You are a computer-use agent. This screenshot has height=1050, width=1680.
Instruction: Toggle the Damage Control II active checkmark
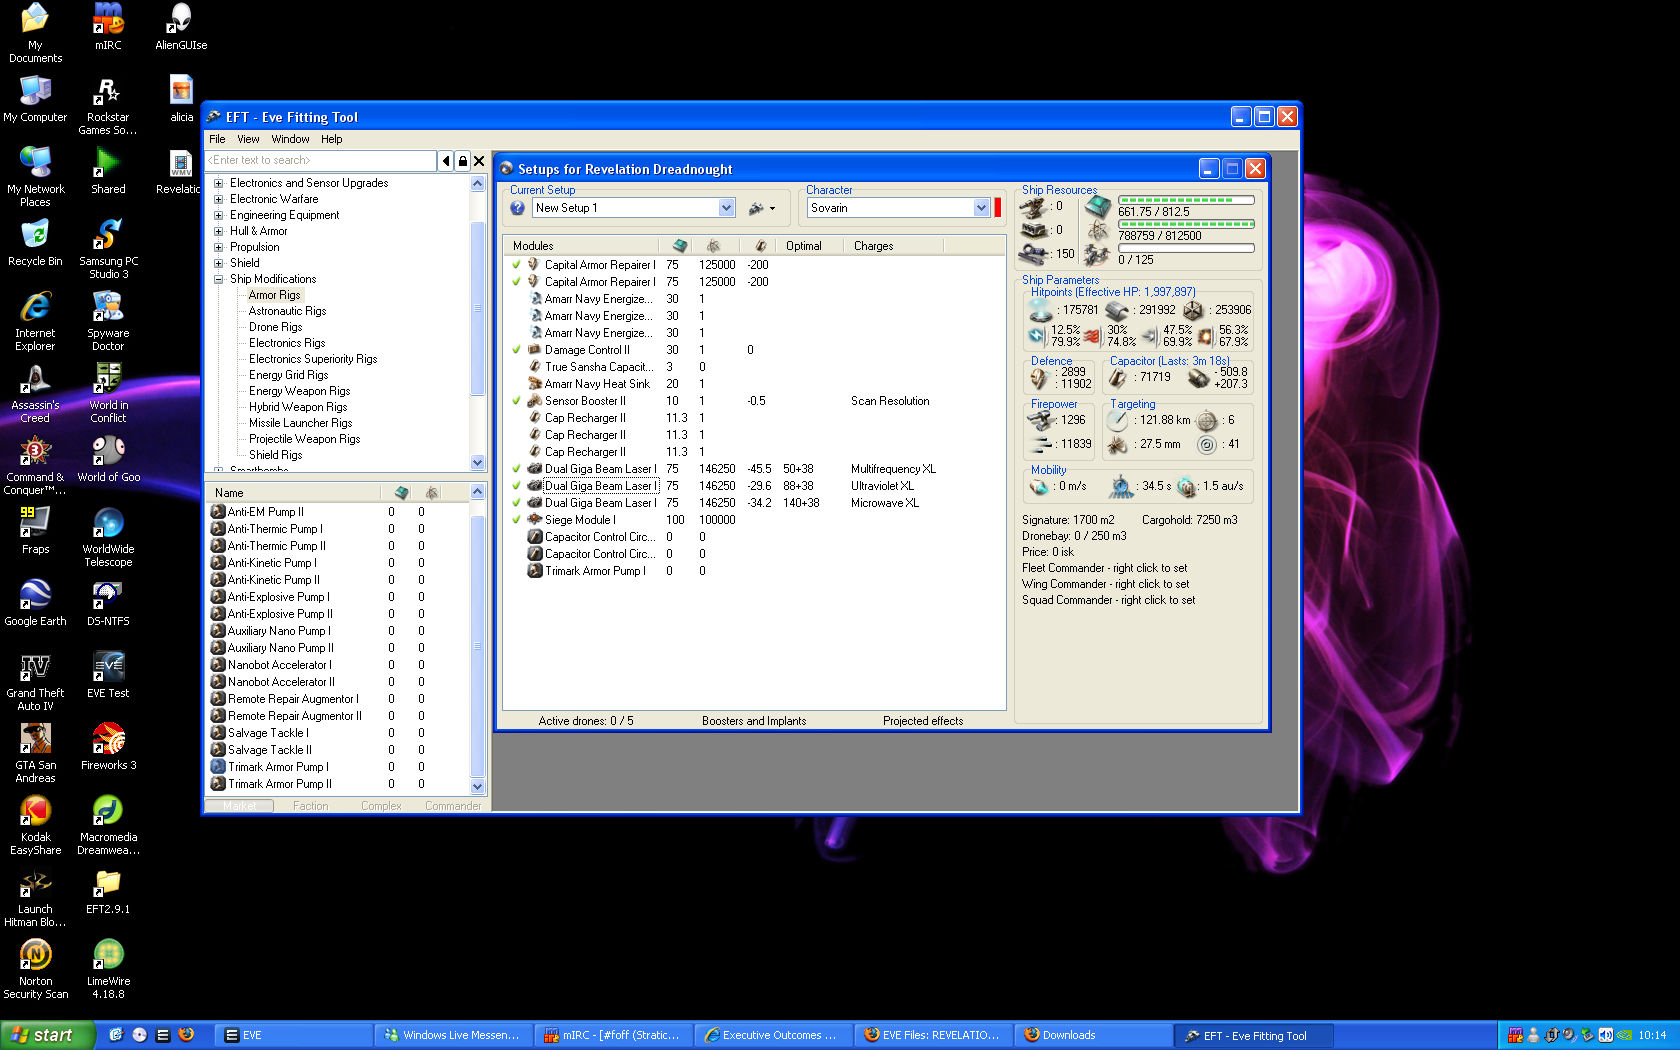[x=517, y=350]
